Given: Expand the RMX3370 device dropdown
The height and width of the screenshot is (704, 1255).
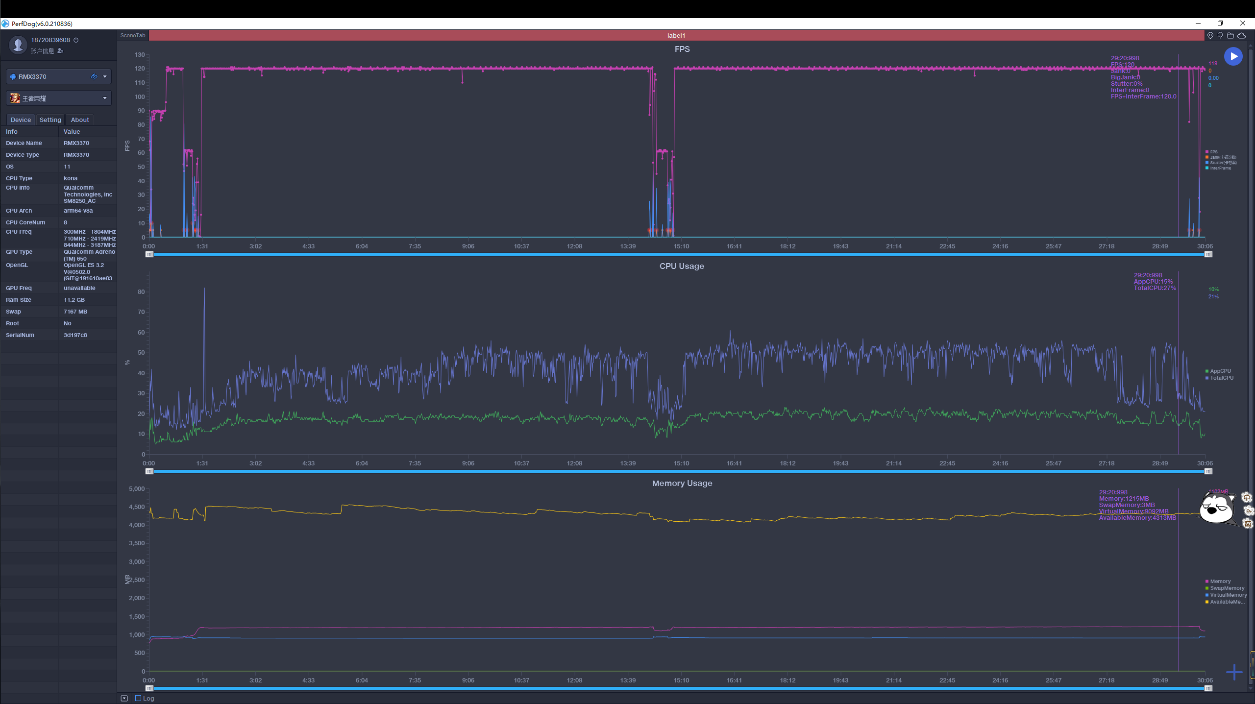Looking at the screenshot, I should coord(105,76).
